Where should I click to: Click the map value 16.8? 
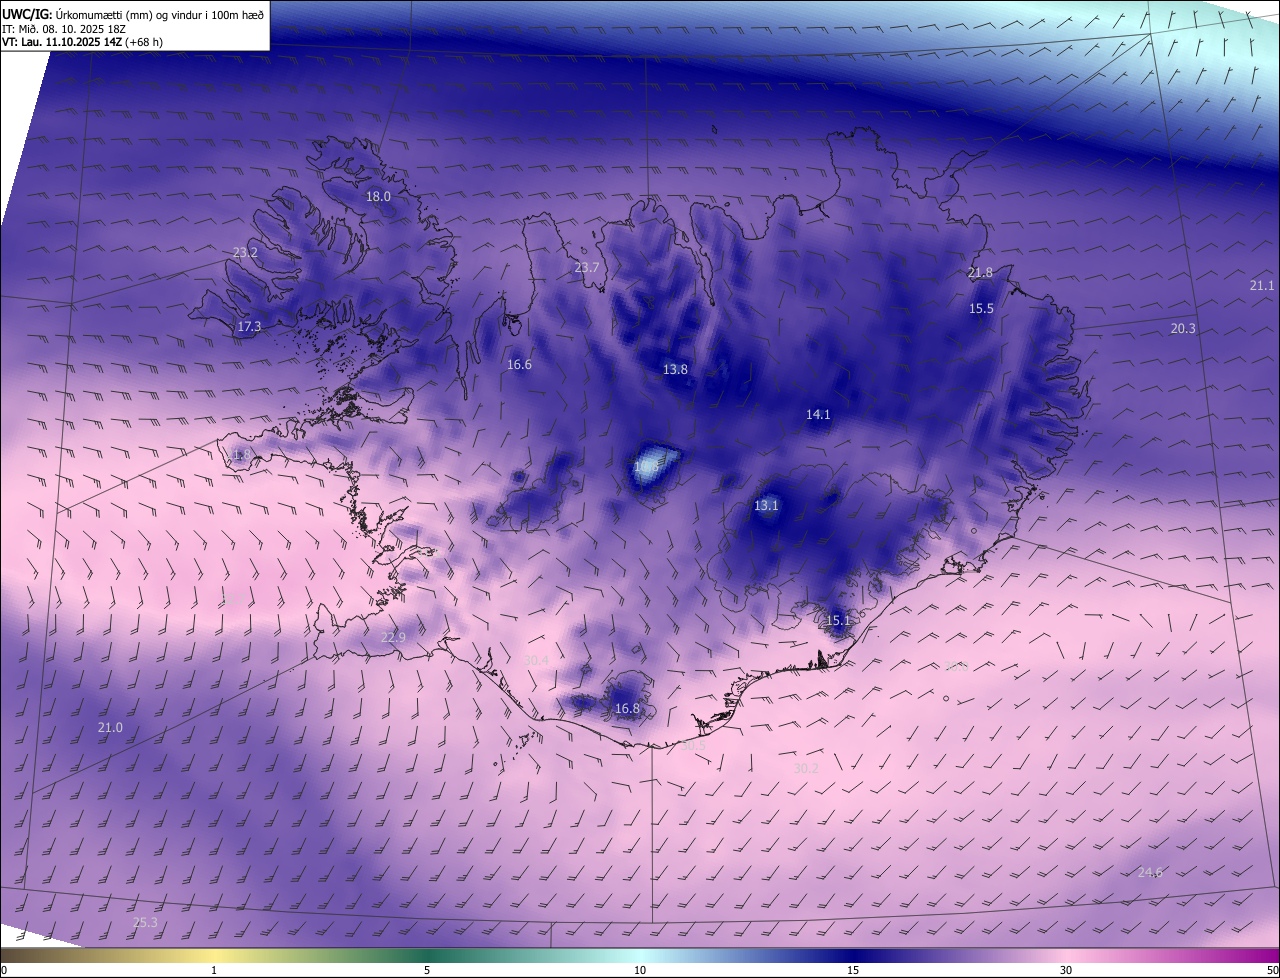[x=627, y=709]
